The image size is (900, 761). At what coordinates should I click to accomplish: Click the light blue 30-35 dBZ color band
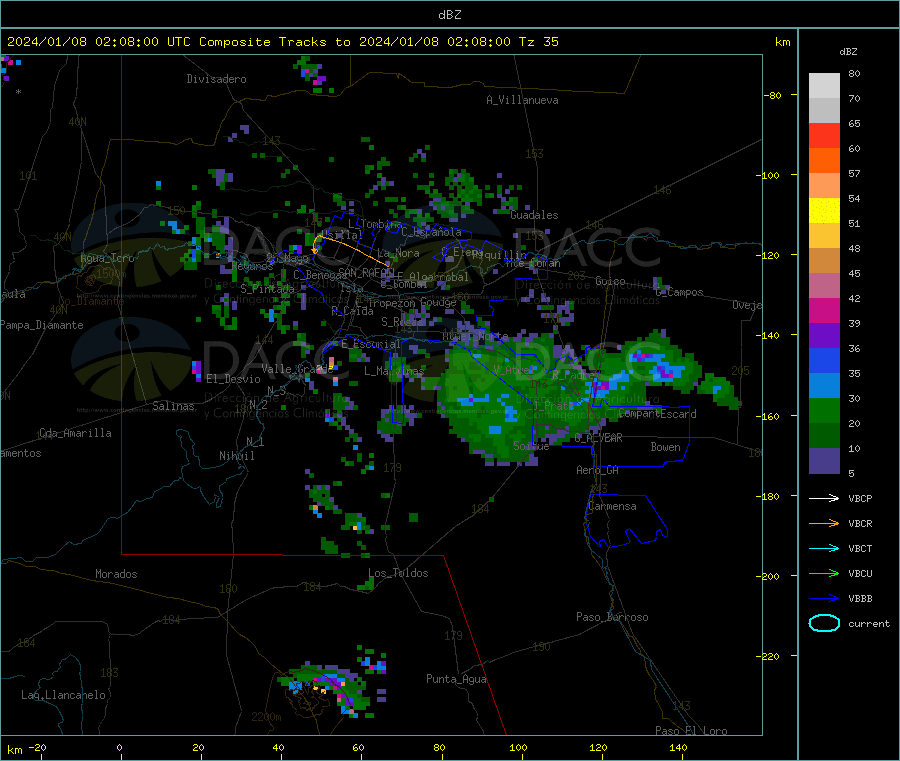(824, 386)
